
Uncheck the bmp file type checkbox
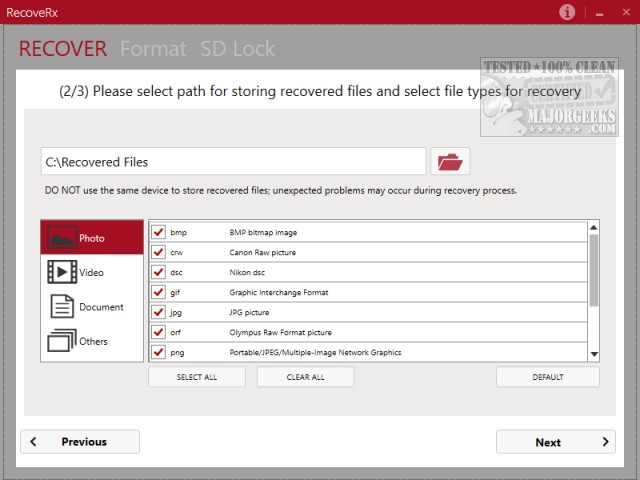[158, 232]
